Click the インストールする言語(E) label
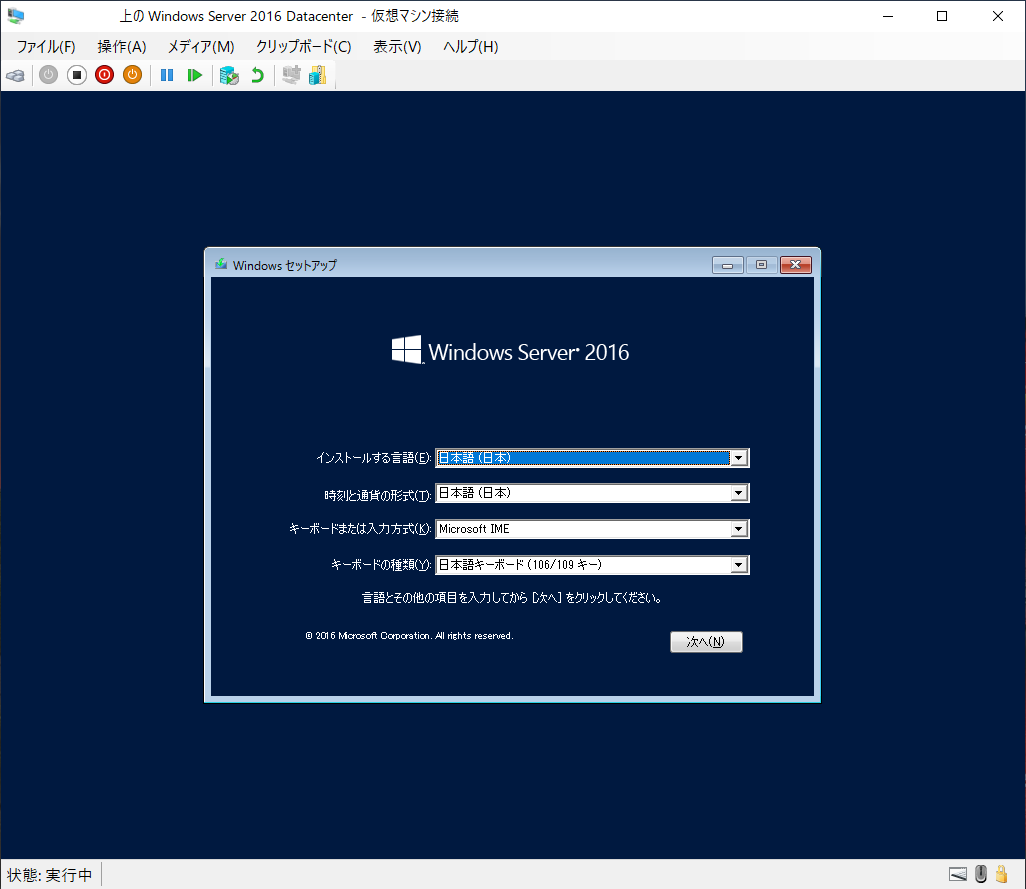 [x=374, y=458]
